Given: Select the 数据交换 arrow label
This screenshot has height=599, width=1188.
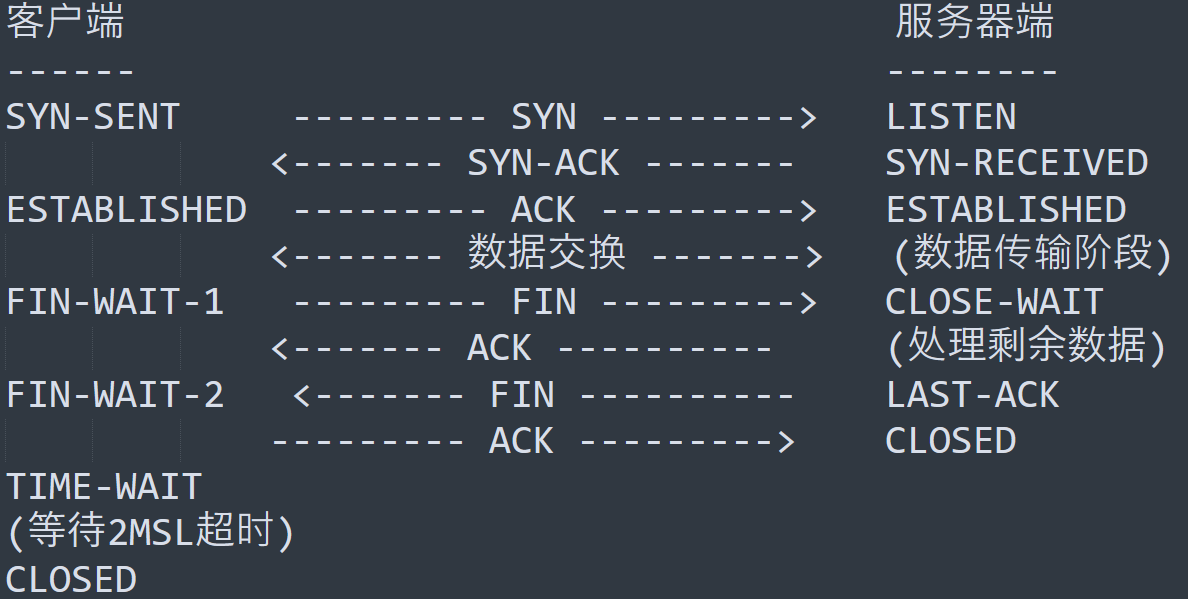Looking at the screenshot, I should point(546,254).
